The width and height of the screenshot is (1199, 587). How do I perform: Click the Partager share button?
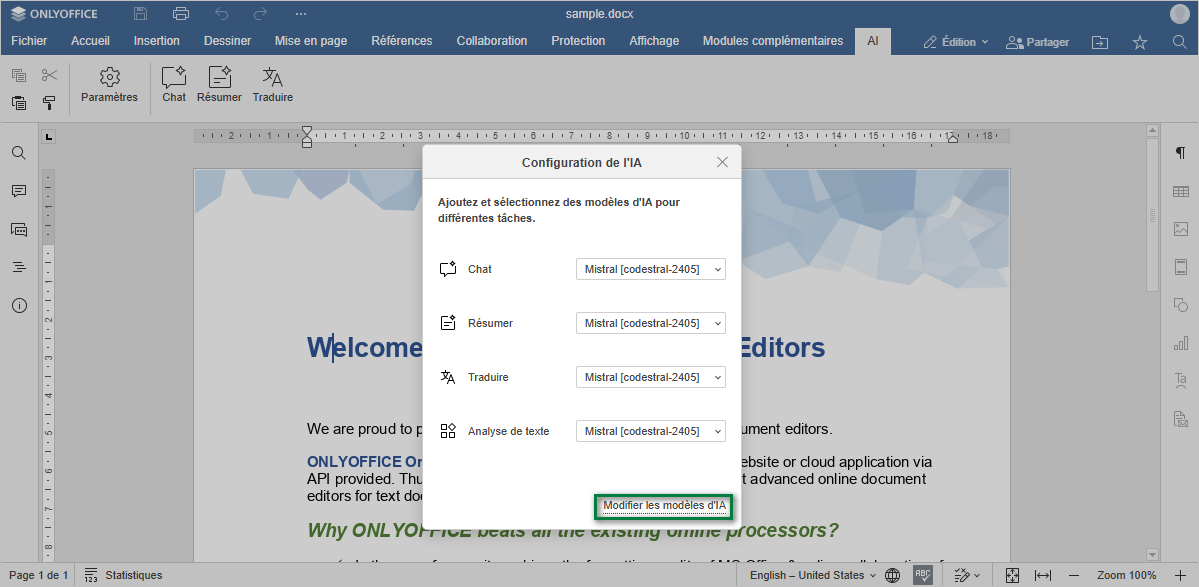click(1037, 42)
